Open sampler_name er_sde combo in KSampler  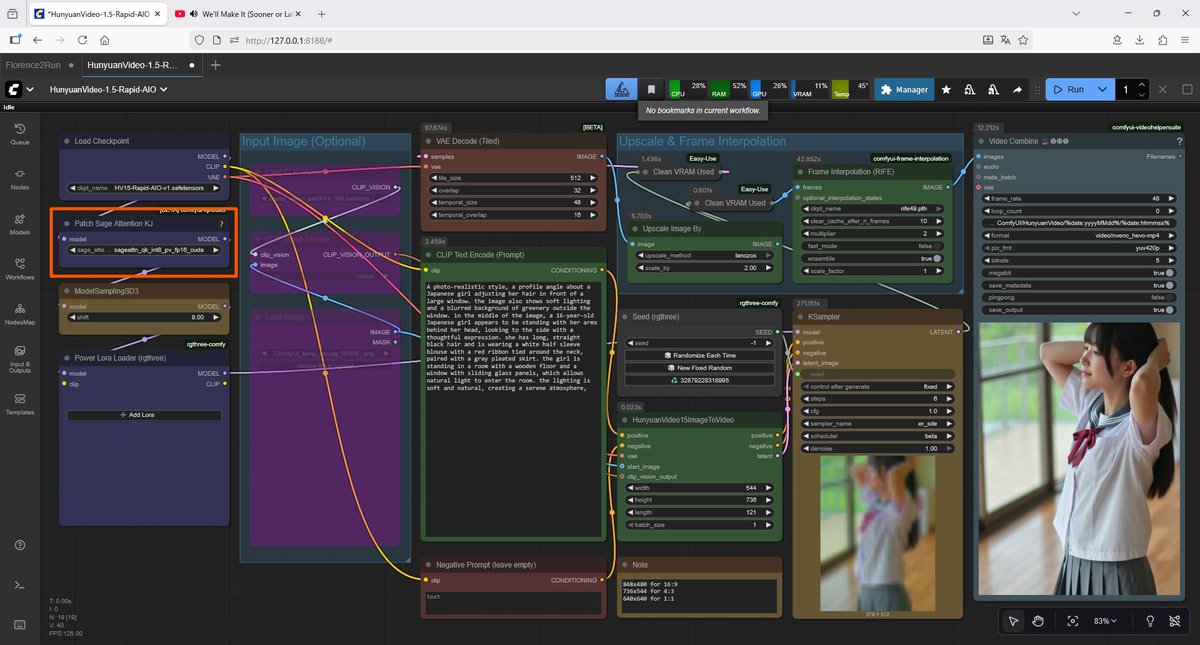pos(877,423)
